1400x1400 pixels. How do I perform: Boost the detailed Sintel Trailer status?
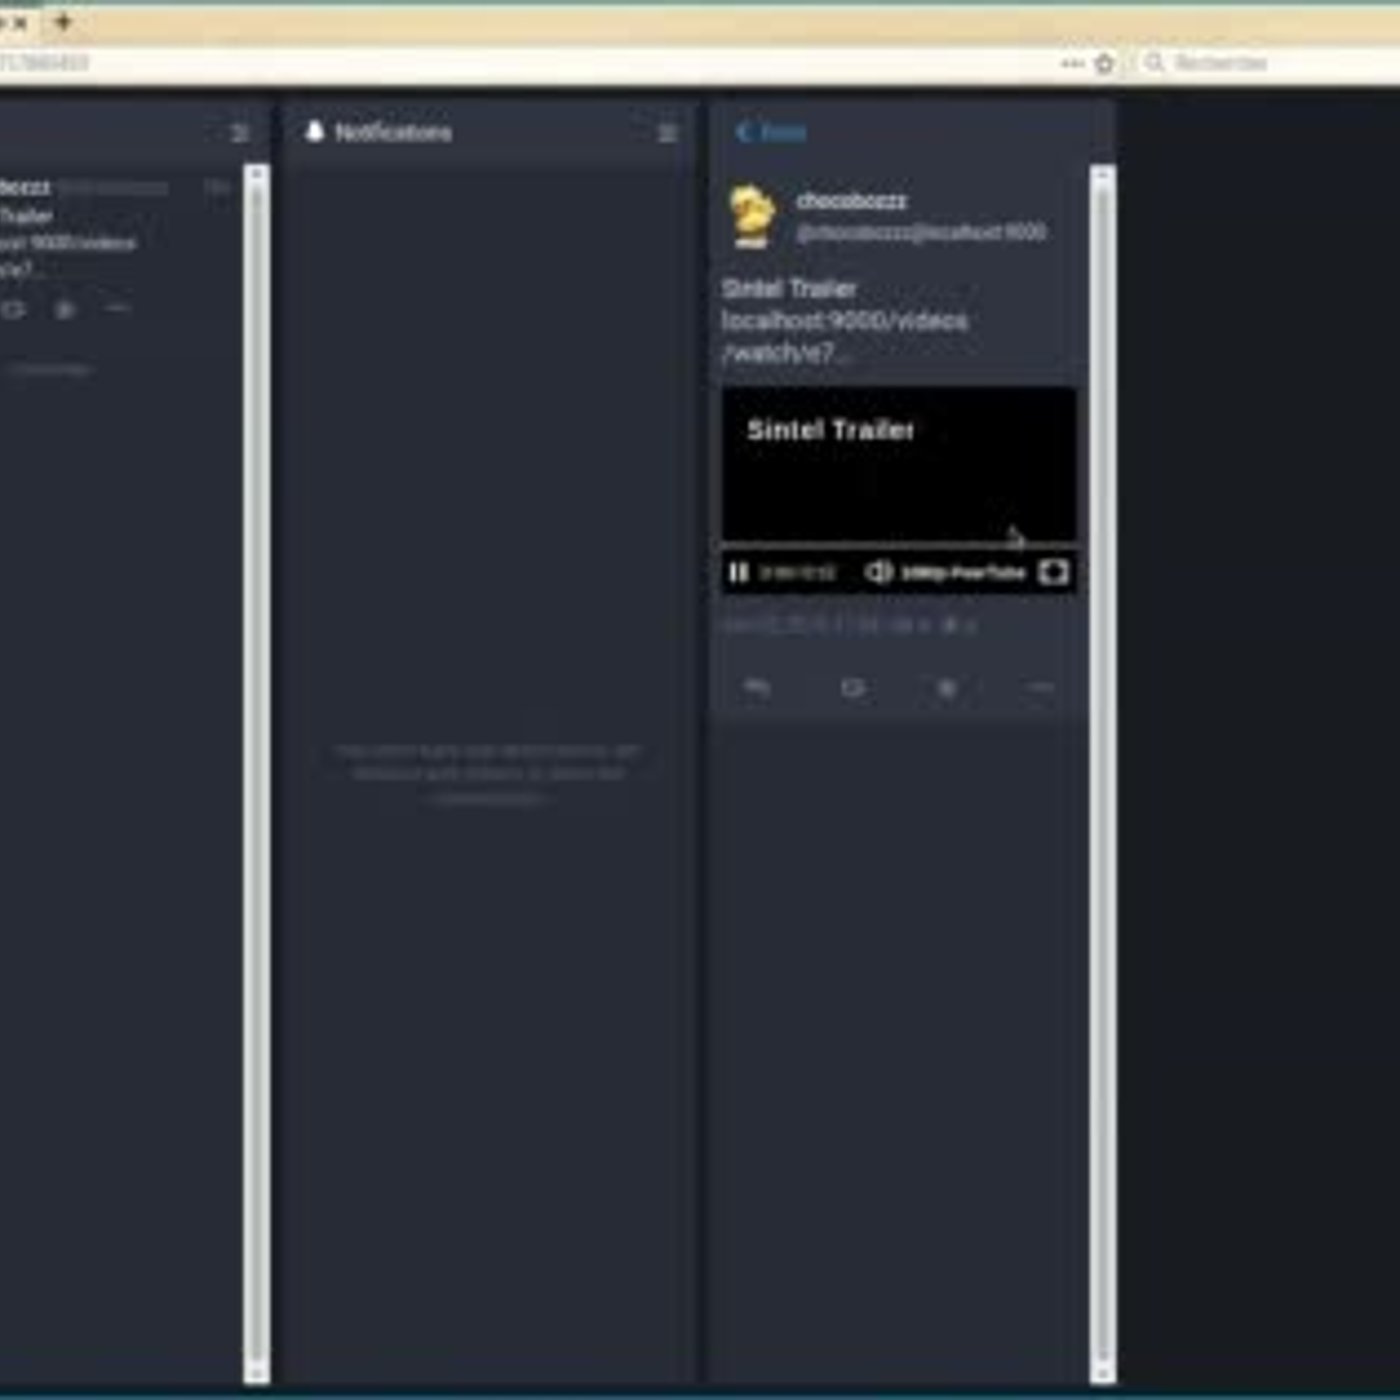point(852,688)
